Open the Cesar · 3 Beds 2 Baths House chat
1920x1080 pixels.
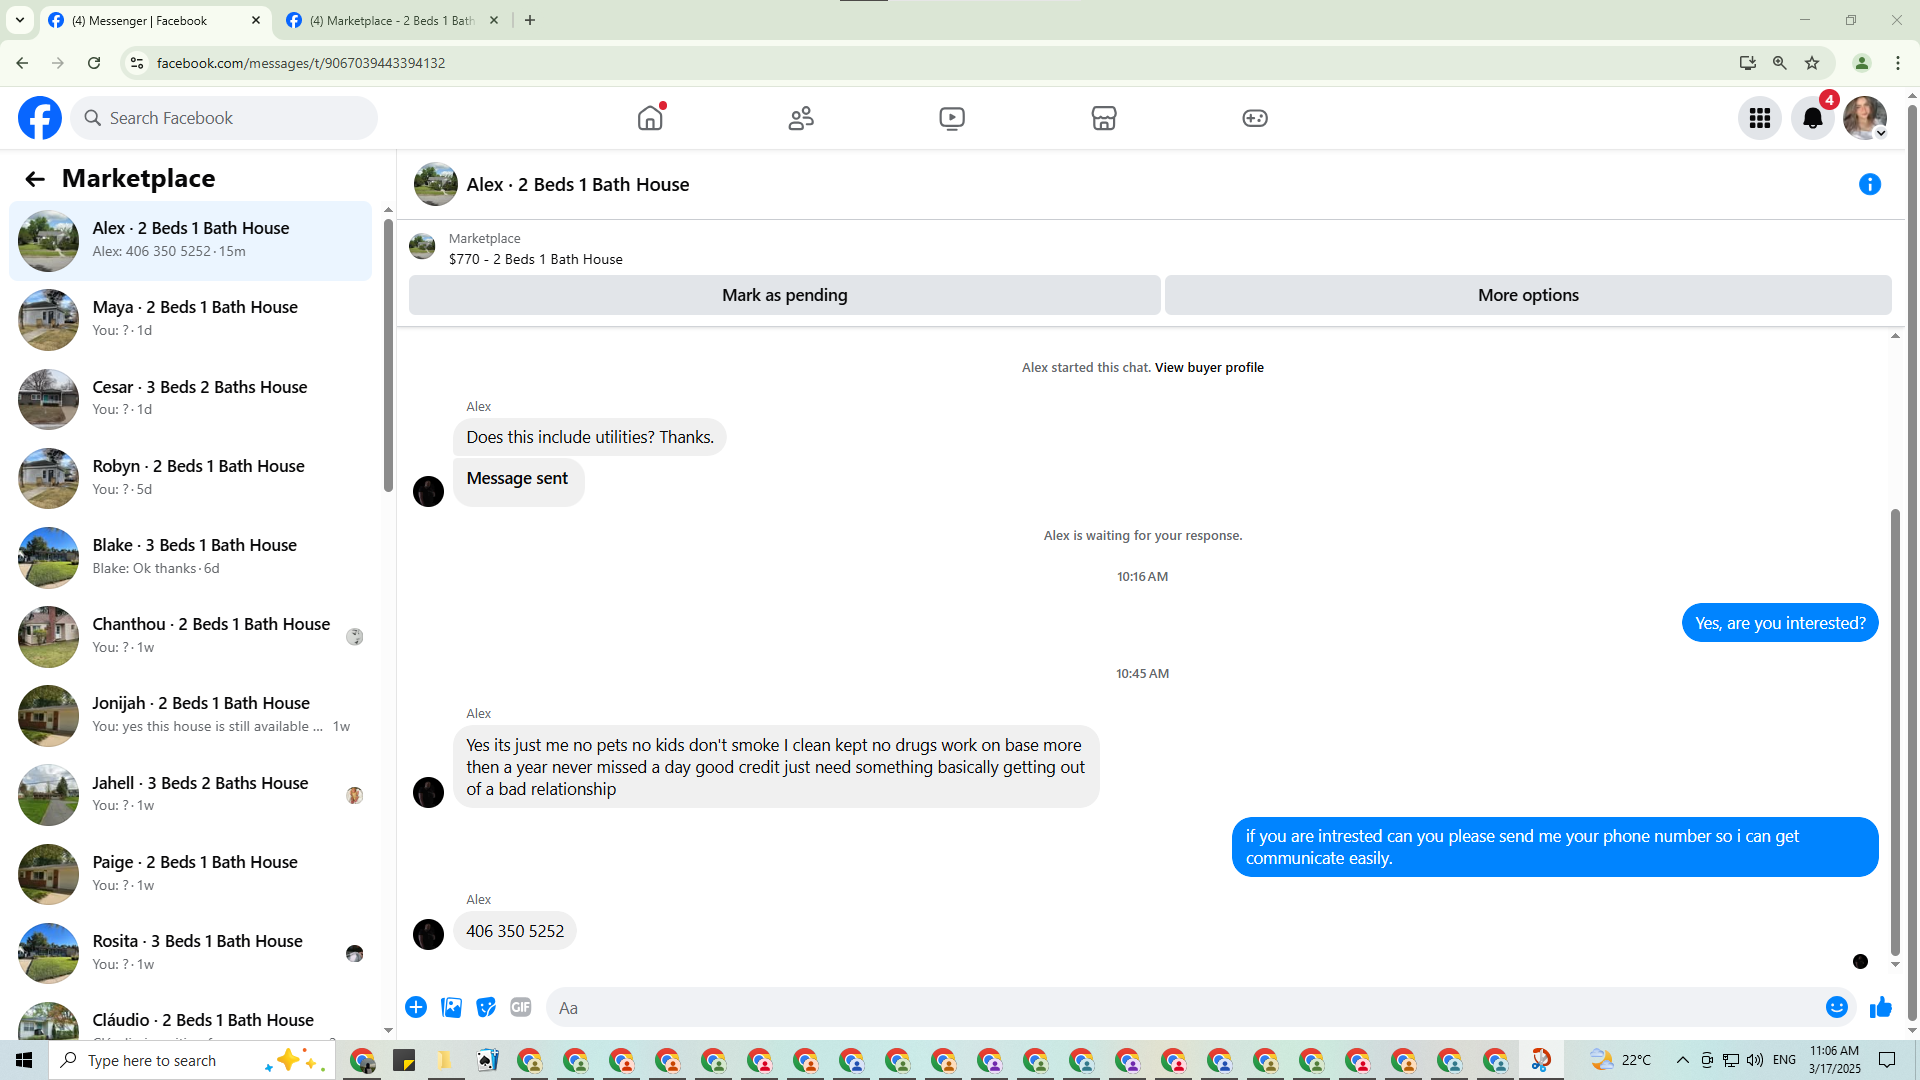pos(190,399)
